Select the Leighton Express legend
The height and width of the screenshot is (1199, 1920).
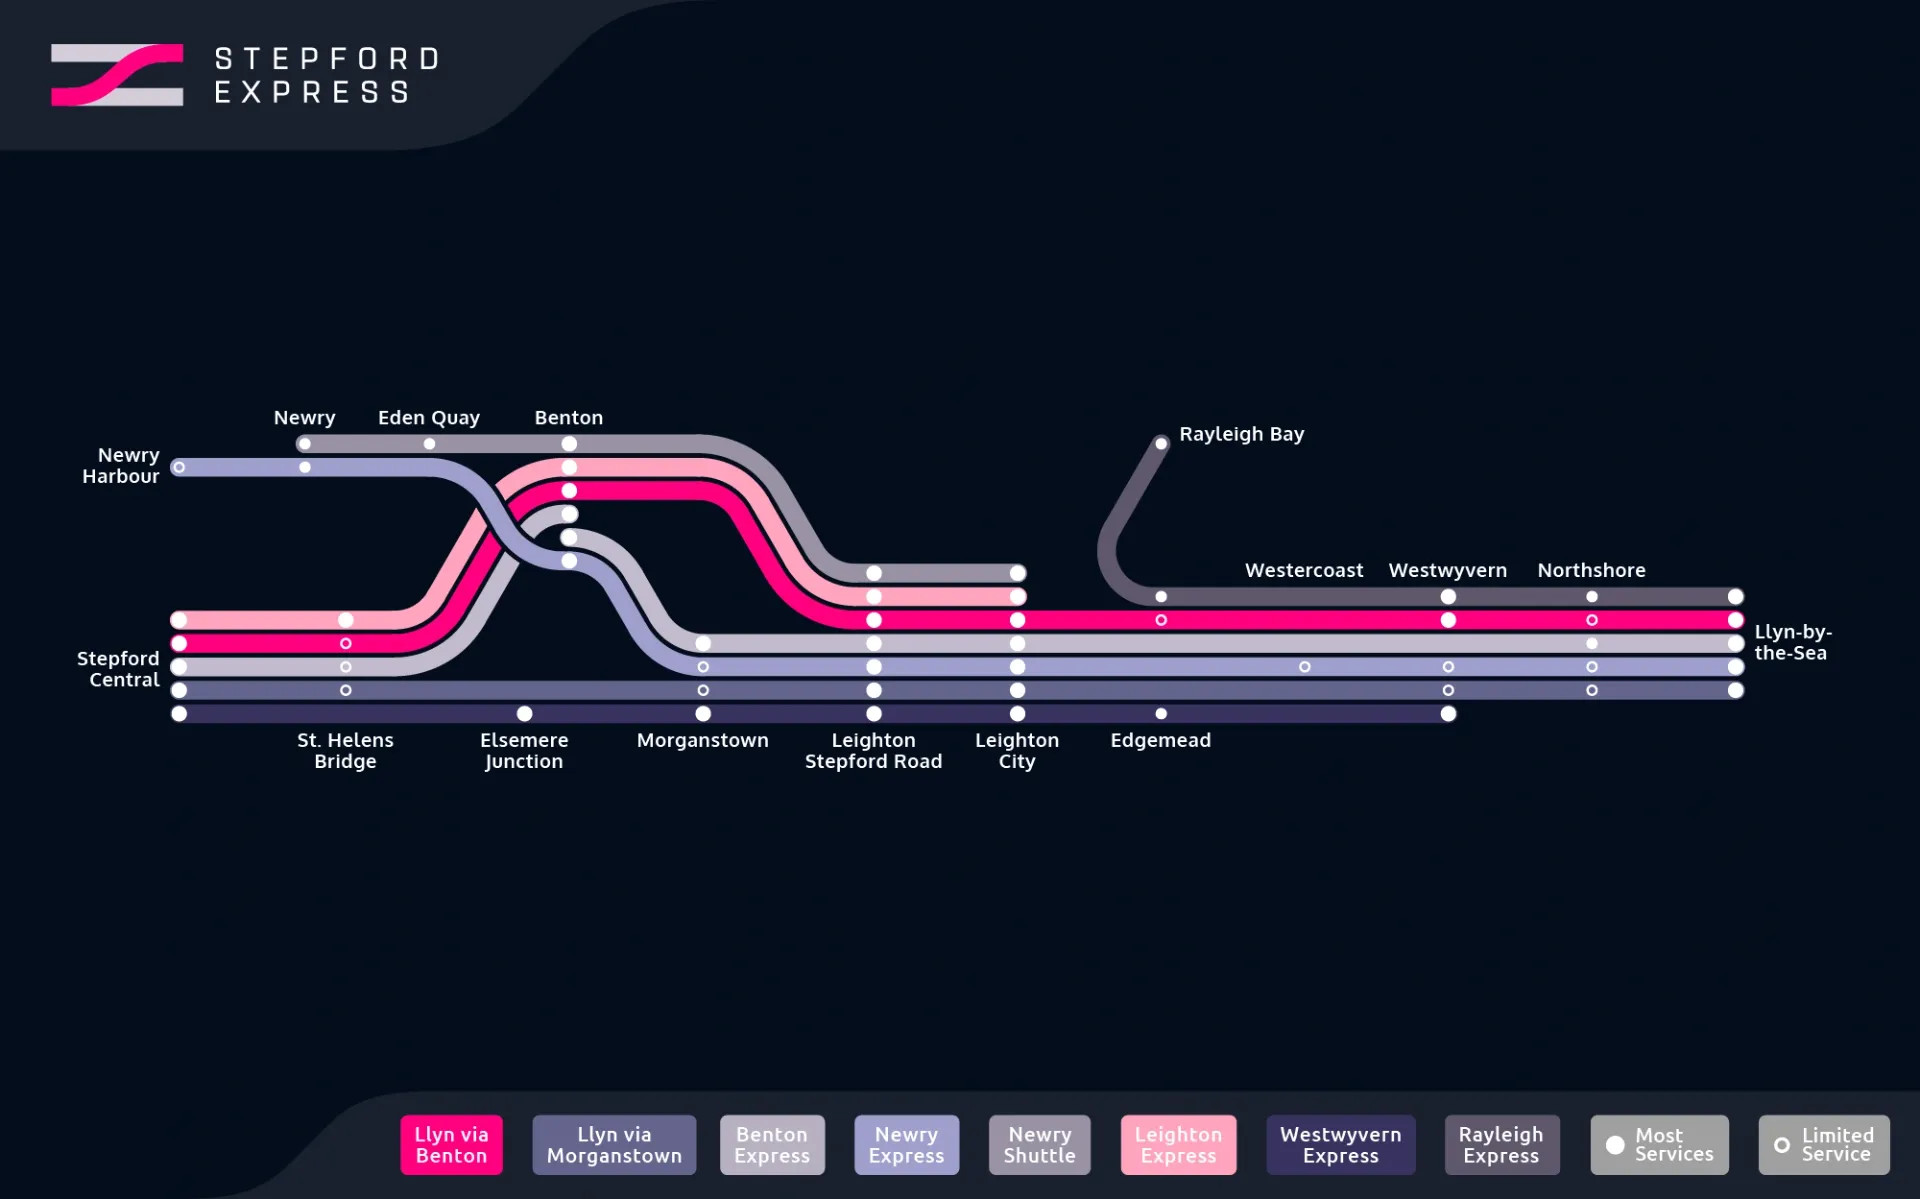click(1178, 1144)
